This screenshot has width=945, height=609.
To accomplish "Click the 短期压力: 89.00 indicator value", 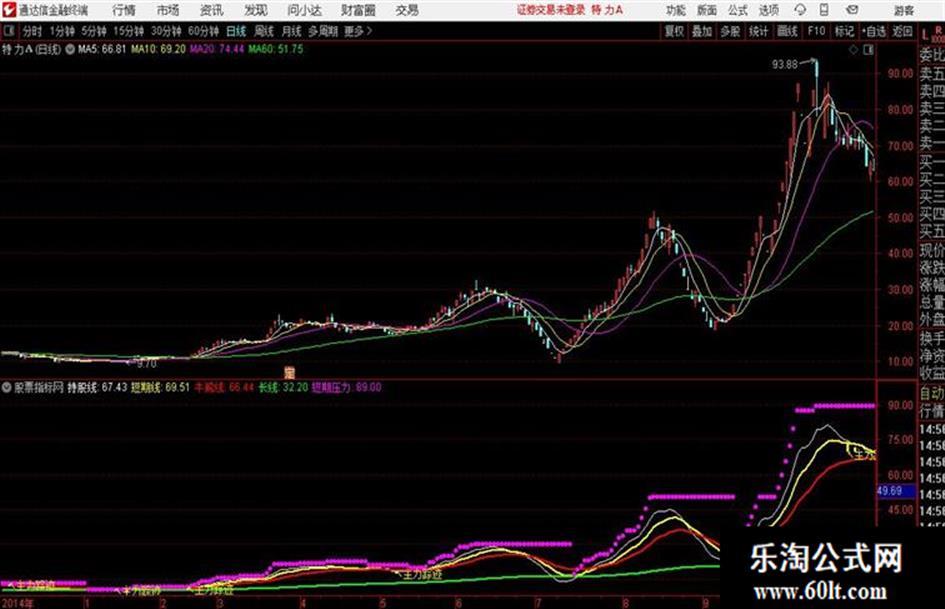I will 347,387.
